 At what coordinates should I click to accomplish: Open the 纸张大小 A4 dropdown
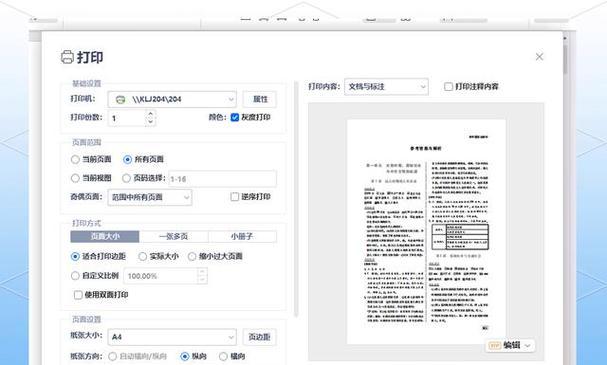click(172, 337)
